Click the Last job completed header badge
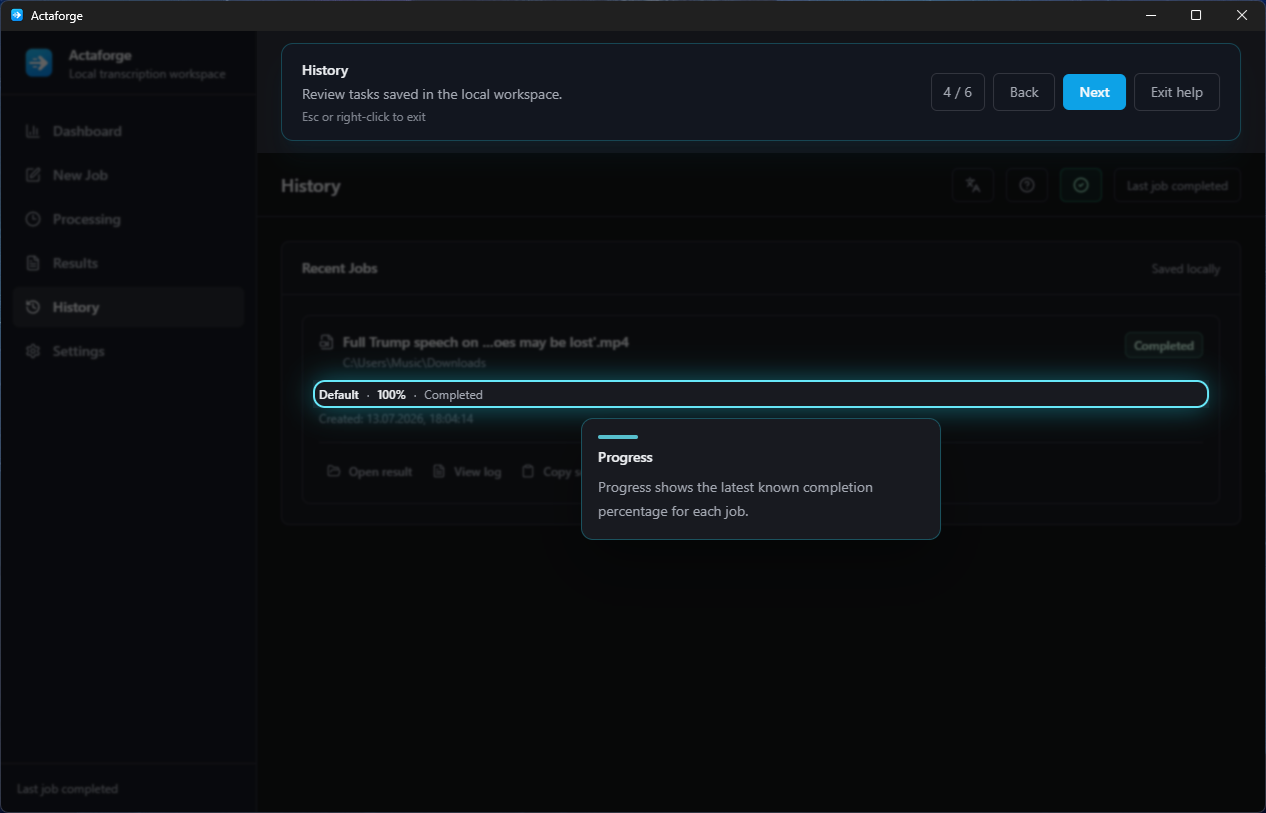1266x813 pixels. [1177, 185]
